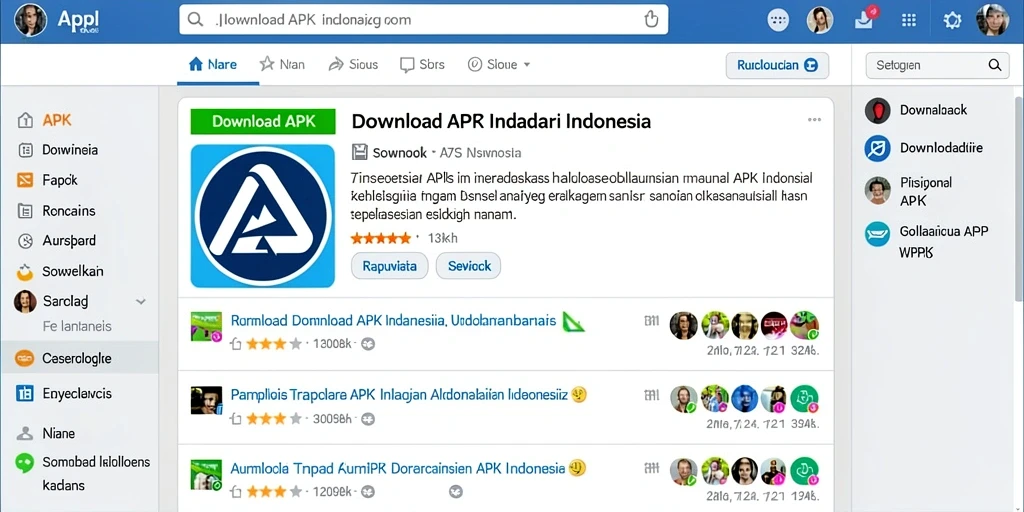Open the three-dot menu on app card
Screen dimensions: 1024x512
point(814,120)
